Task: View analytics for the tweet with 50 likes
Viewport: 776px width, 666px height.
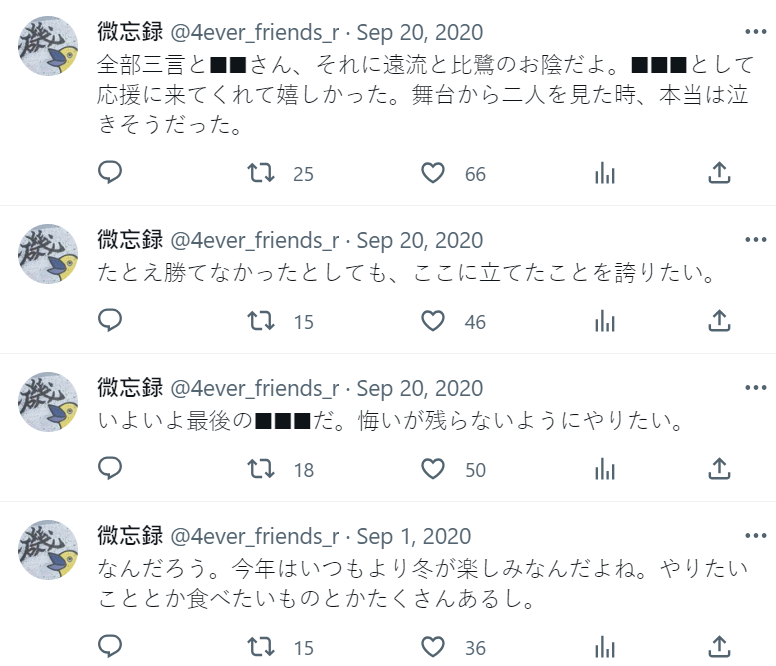Action: coord(605,469)
